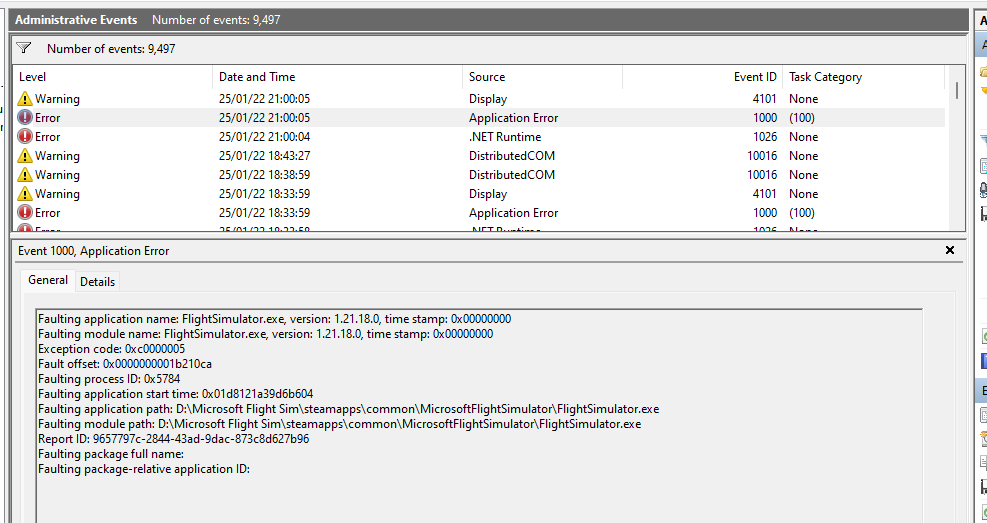Close the Event 1000 preview pane
The image size is (987, 523).
pyautogui.click(x=950, y=250)
